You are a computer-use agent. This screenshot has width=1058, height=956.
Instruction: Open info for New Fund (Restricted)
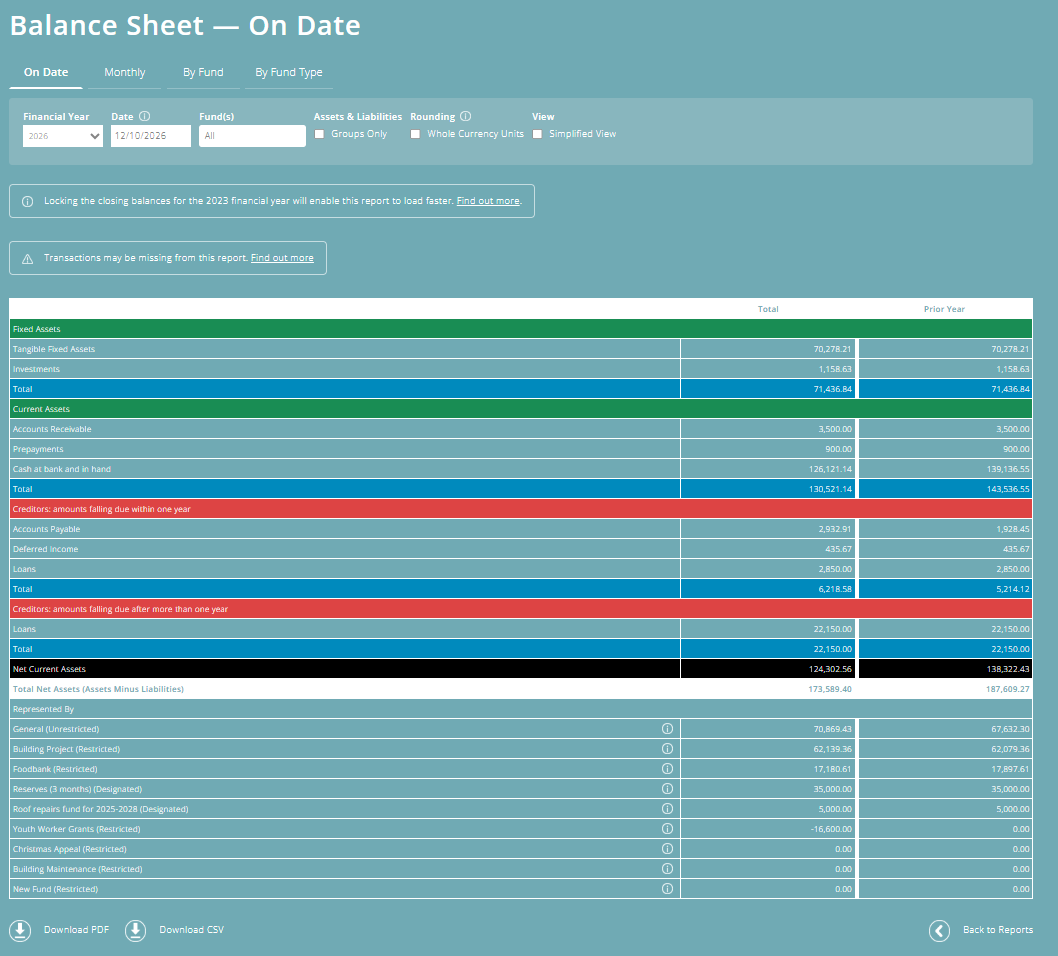click(x=667, y=889)
